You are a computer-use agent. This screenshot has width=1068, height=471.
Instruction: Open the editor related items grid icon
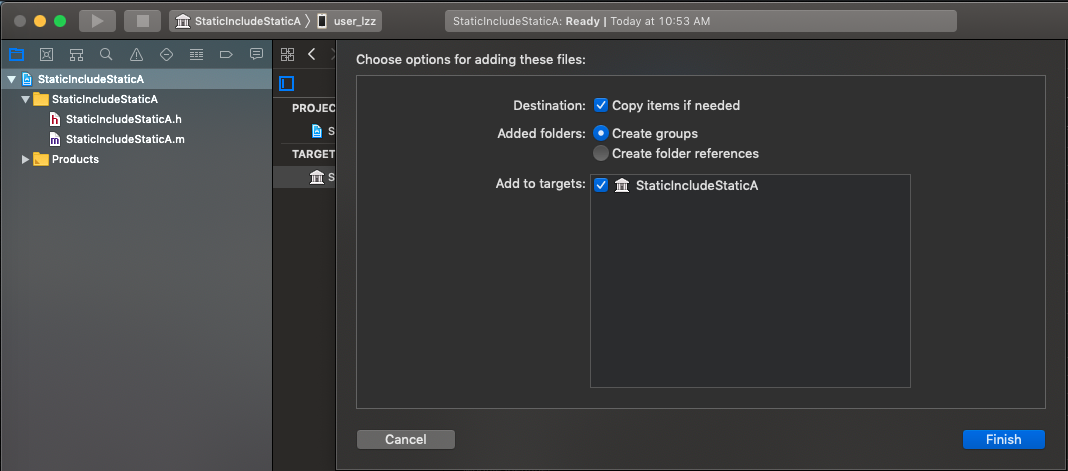click(287, 54)
